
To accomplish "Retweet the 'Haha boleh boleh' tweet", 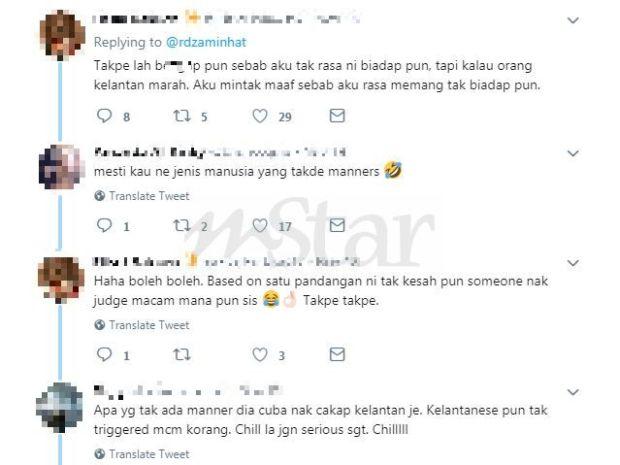I will (182, 355).
